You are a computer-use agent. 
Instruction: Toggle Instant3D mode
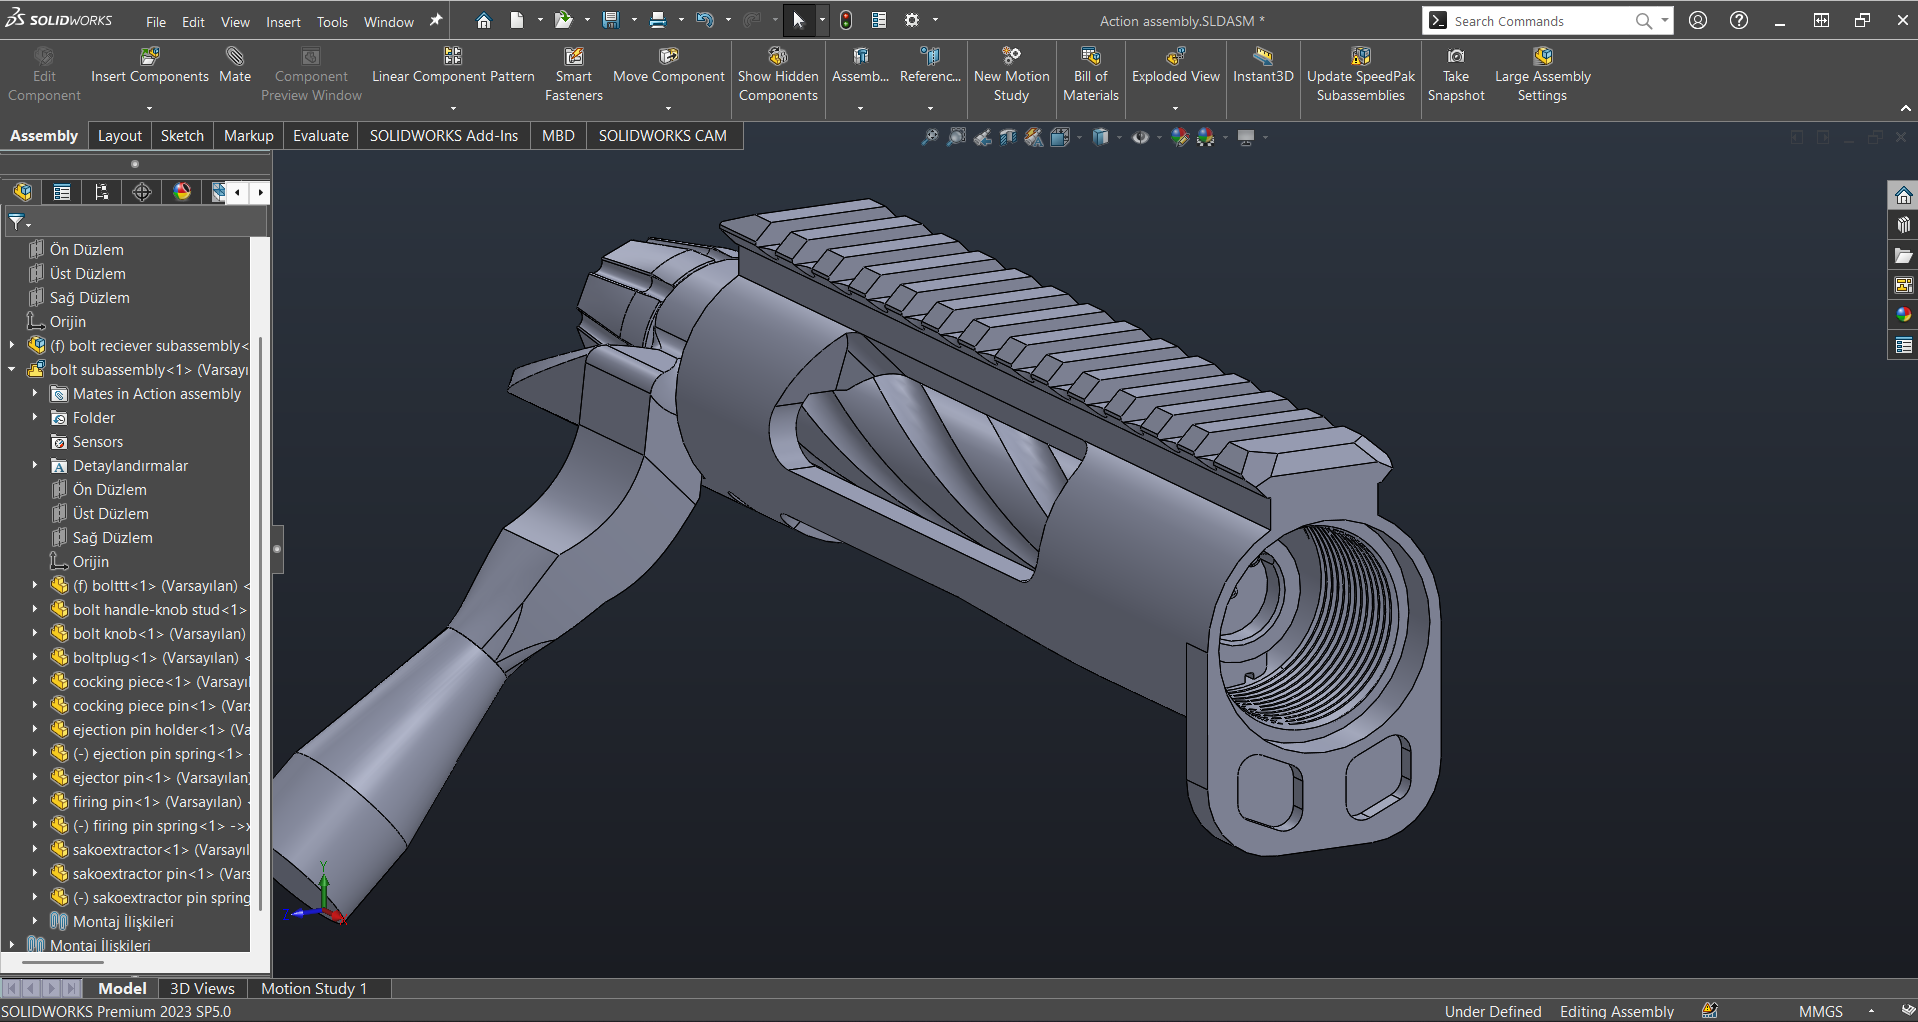tap(1263, 57)
